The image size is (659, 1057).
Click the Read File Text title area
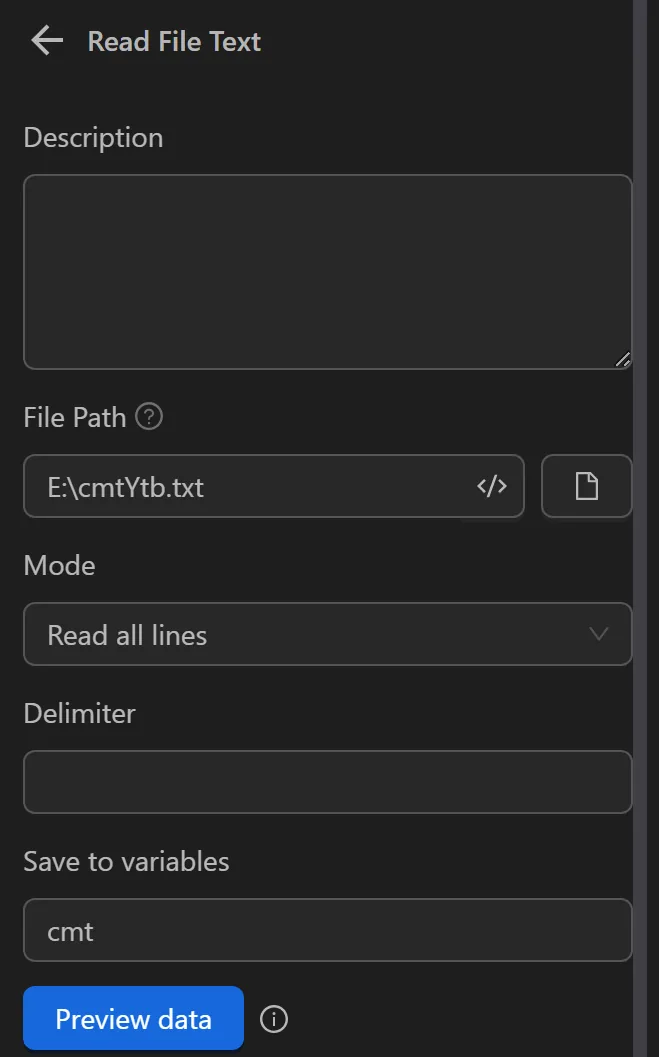pyautogui.click(x=174, y=41)
